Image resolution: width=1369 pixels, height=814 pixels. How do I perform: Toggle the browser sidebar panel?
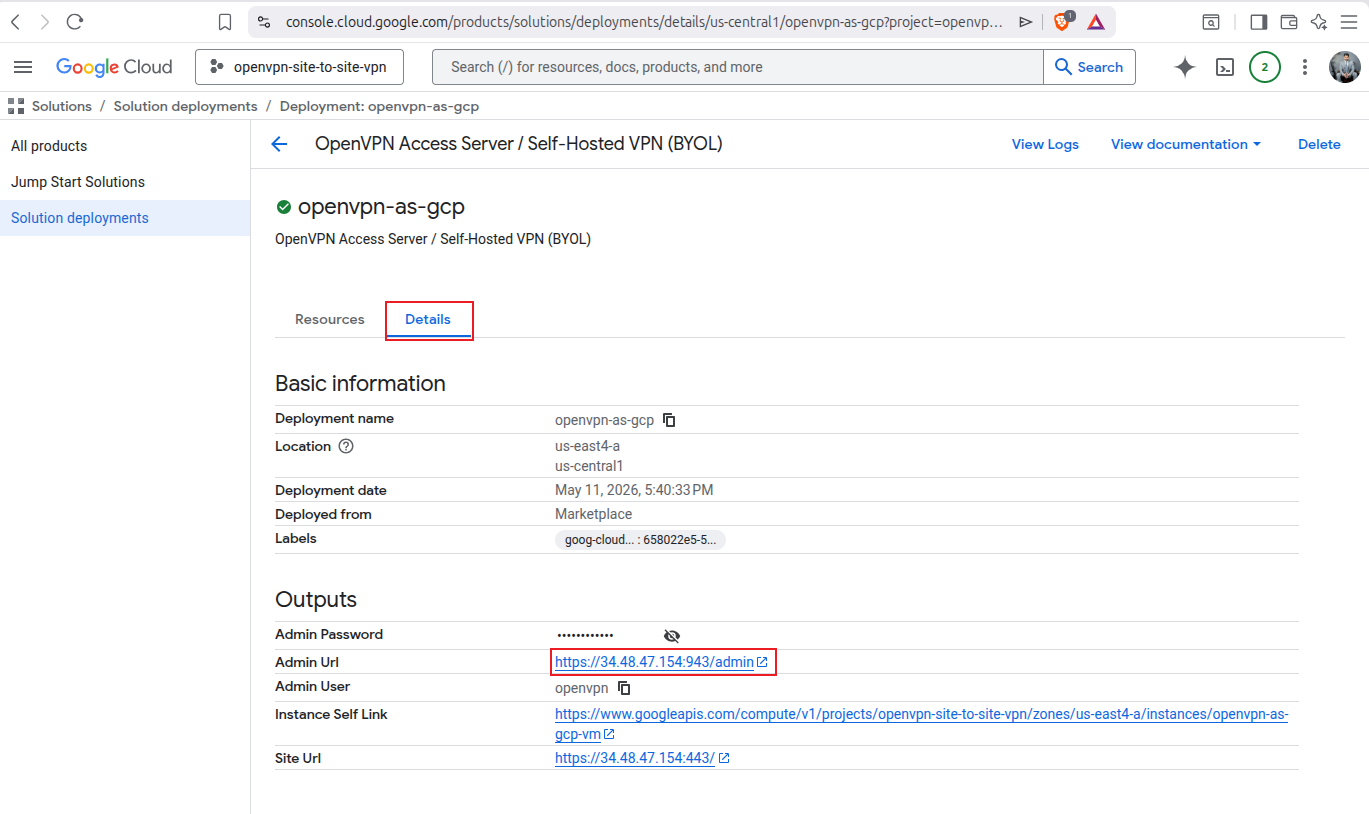[1259, 22]
